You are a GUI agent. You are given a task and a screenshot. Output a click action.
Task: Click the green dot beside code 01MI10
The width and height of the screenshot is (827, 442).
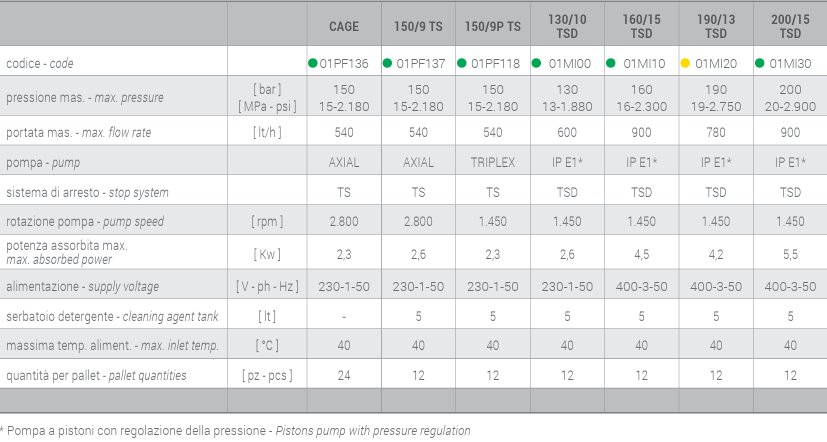[x=611, y=63]
